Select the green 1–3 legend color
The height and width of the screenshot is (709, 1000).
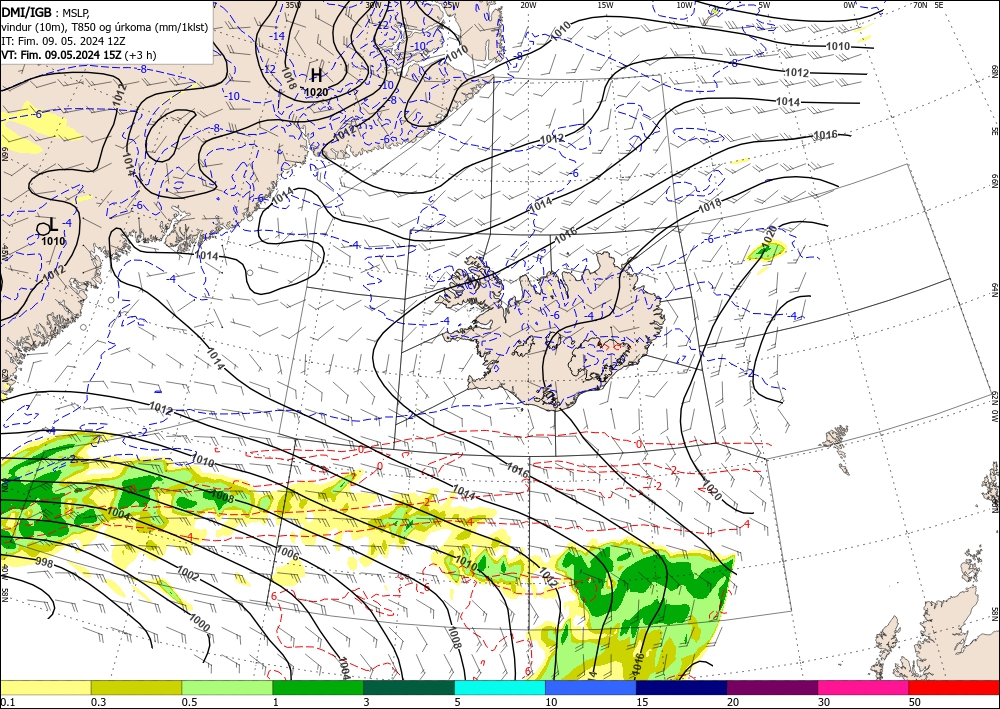[x=318, y=687]
